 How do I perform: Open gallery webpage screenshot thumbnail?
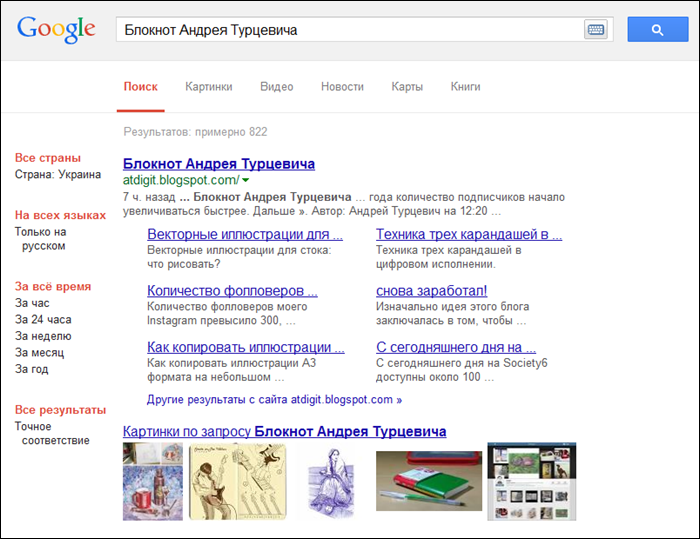[532, 481]
